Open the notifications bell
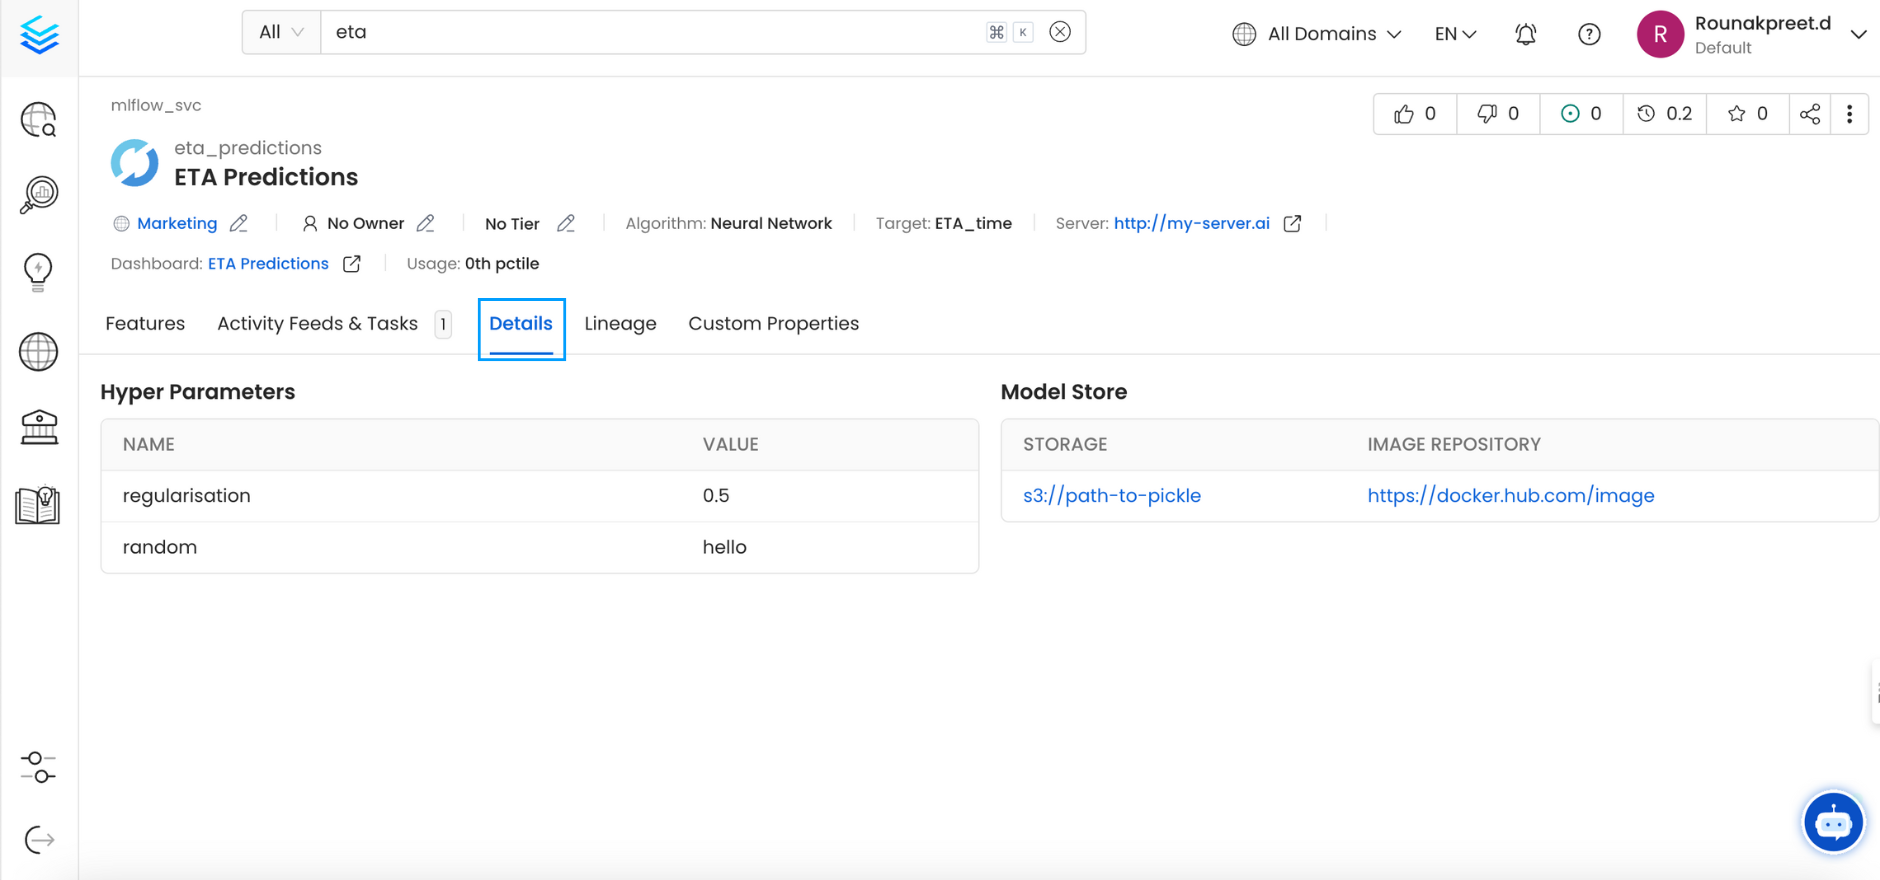This screenshot has height=880, width=1880. (1525, 34)
